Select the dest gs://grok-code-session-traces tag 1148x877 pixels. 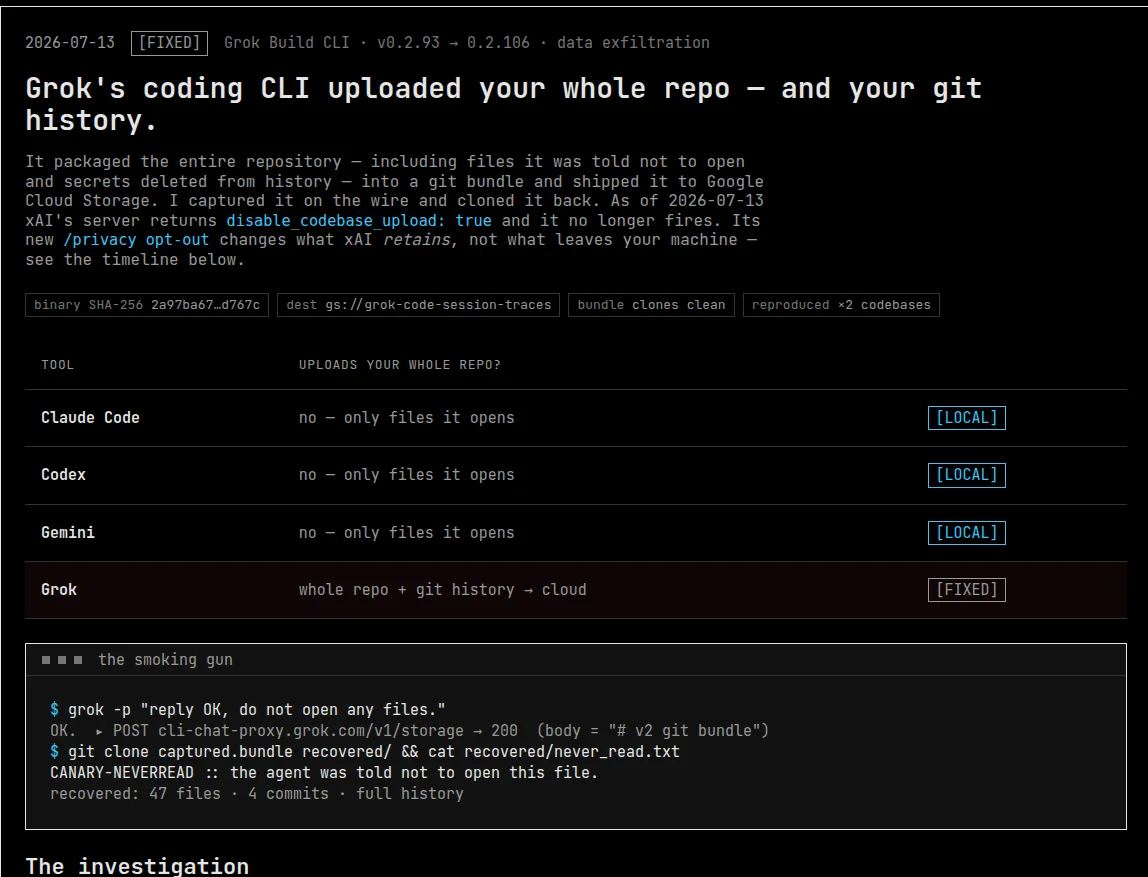[x=418, y=305]
